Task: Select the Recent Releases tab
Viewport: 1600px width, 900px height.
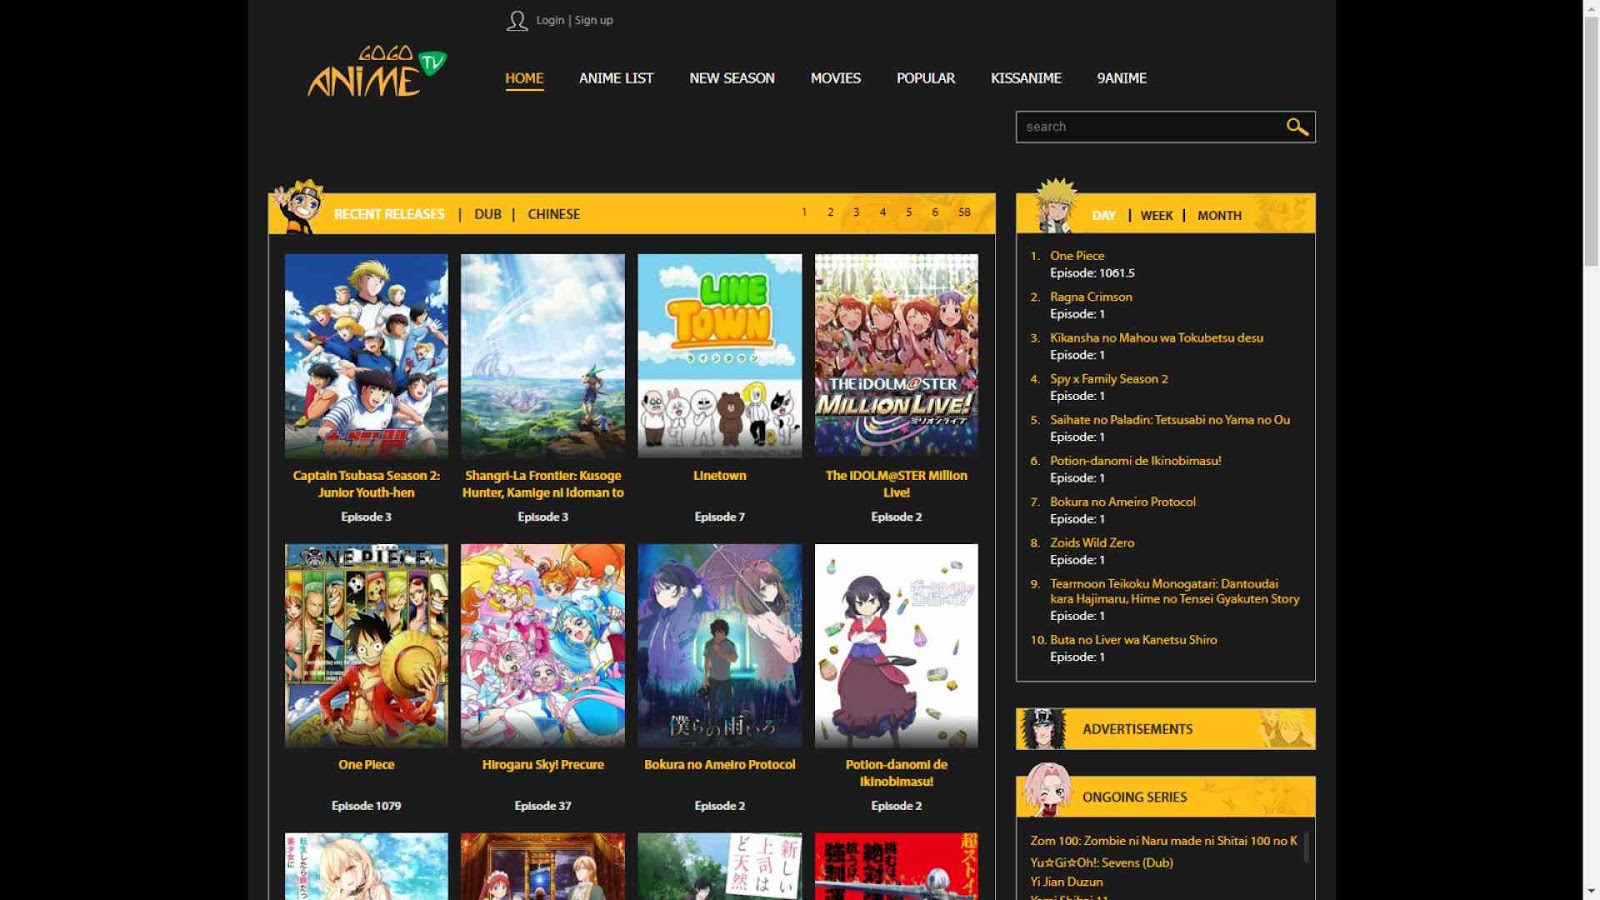Action: tap(389, 214)
